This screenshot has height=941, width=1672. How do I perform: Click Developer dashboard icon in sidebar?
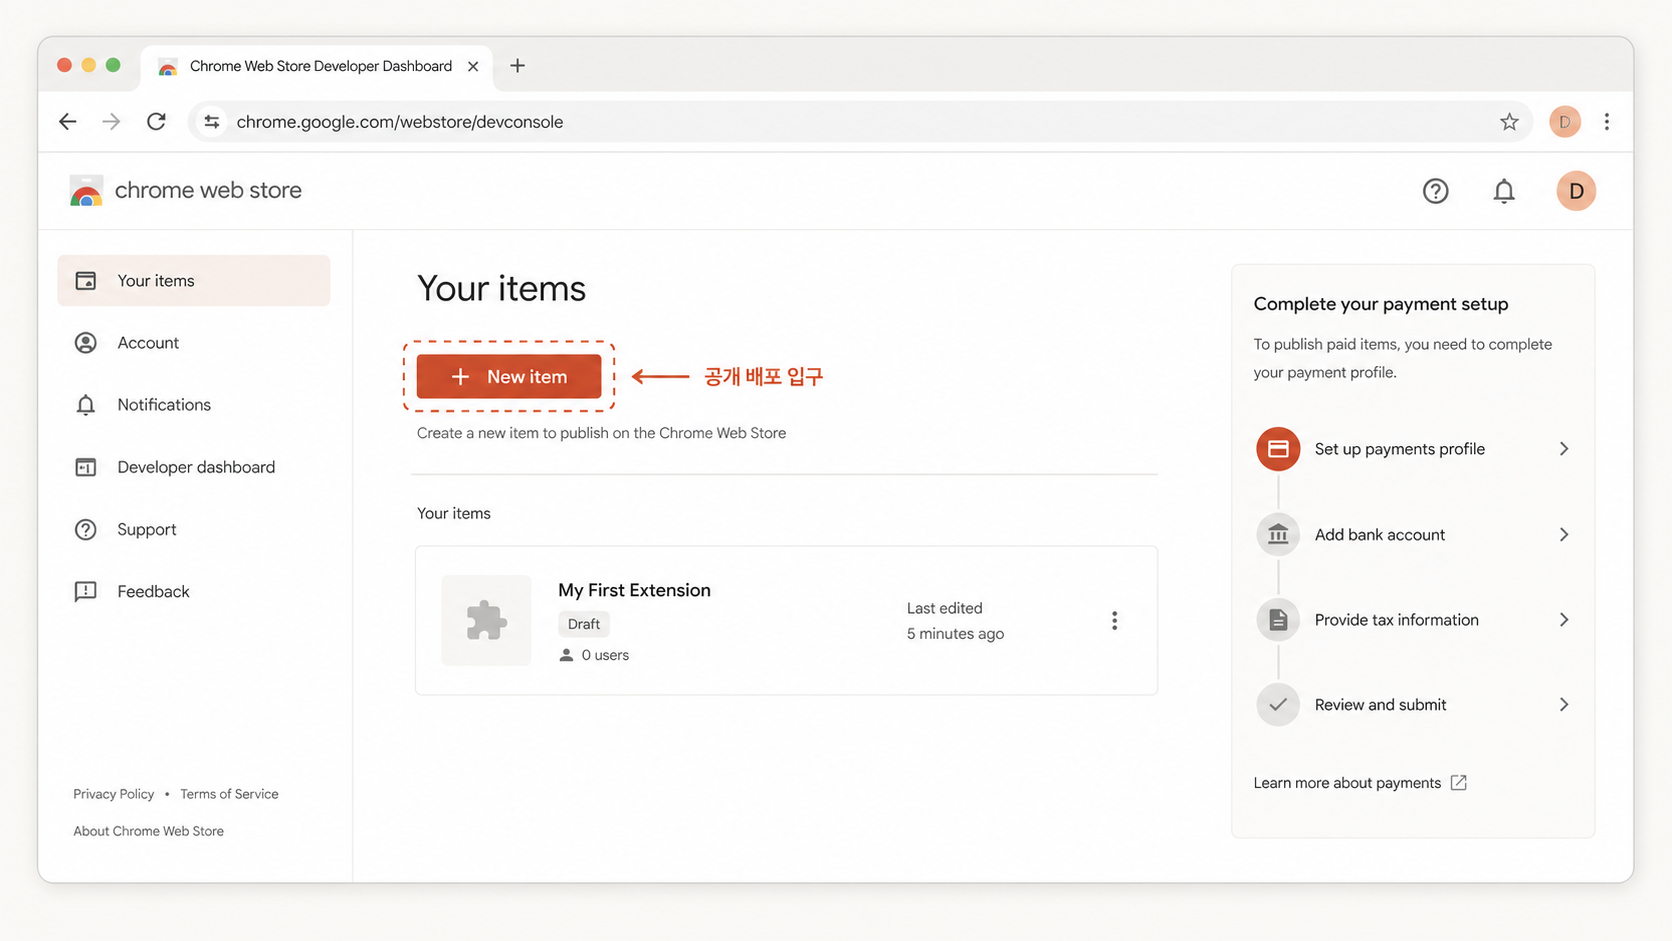coord(86,467)
